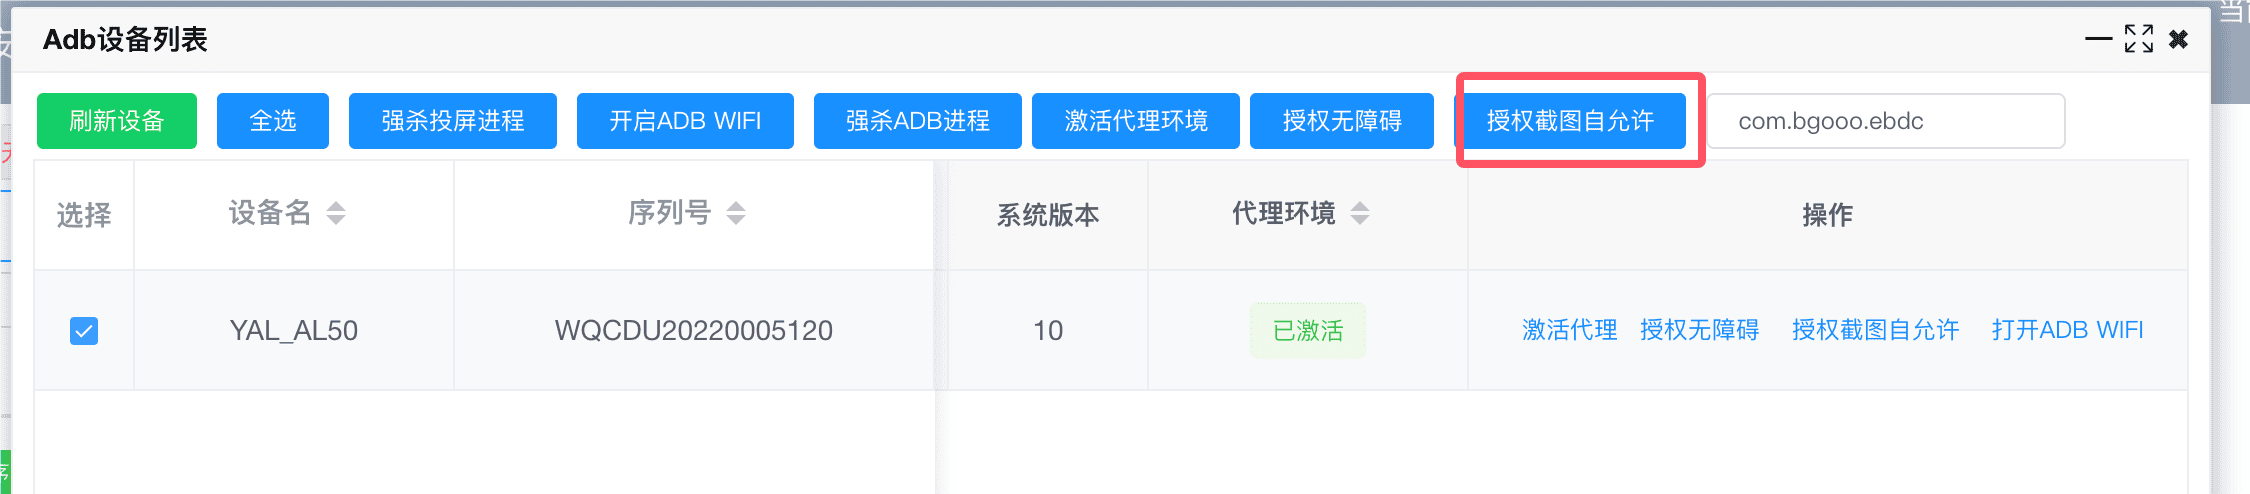Image resolution: width=2250 pixels, height=494 pixels.
Task: Focus the com.bgooo.ebdc package input
Action: coord(1886,121)
